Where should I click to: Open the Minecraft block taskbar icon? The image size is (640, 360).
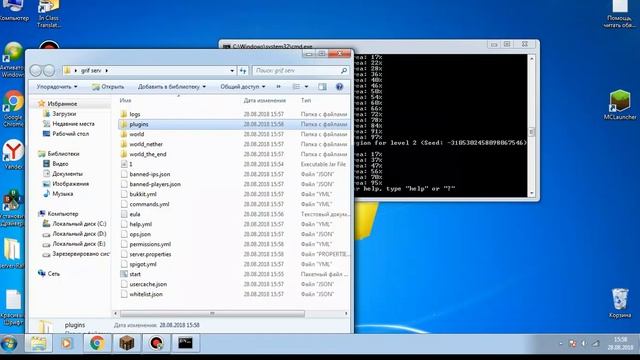tap(127, 343)
